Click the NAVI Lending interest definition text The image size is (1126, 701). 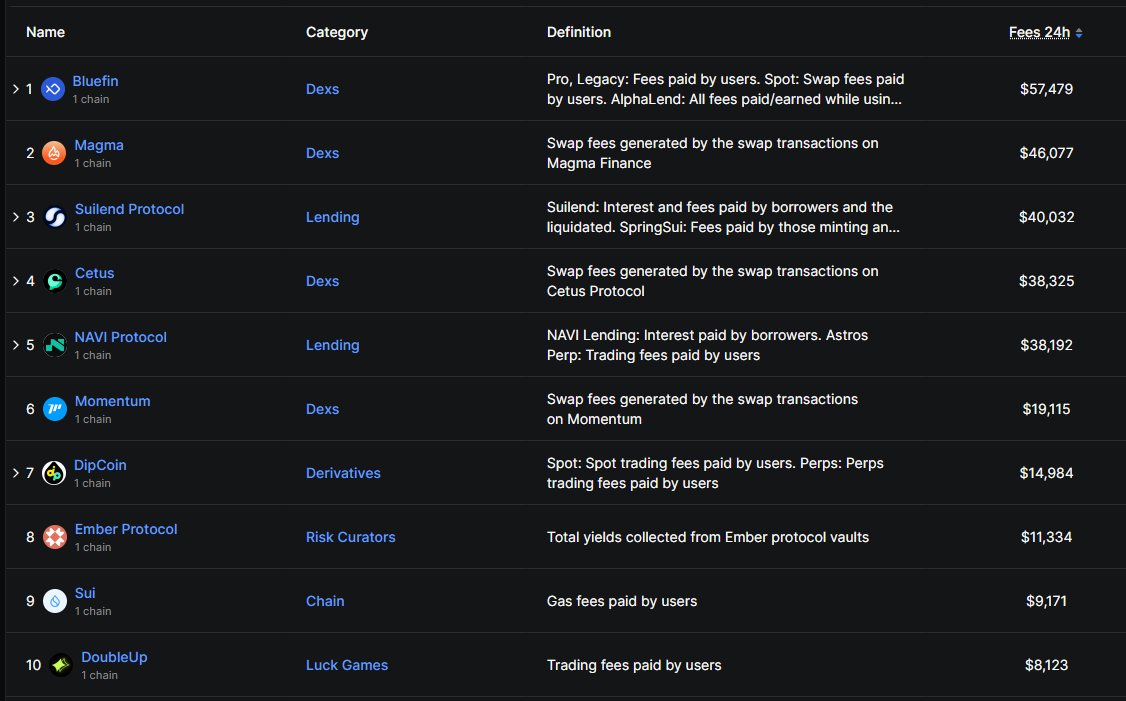click(x=707, y=345)
